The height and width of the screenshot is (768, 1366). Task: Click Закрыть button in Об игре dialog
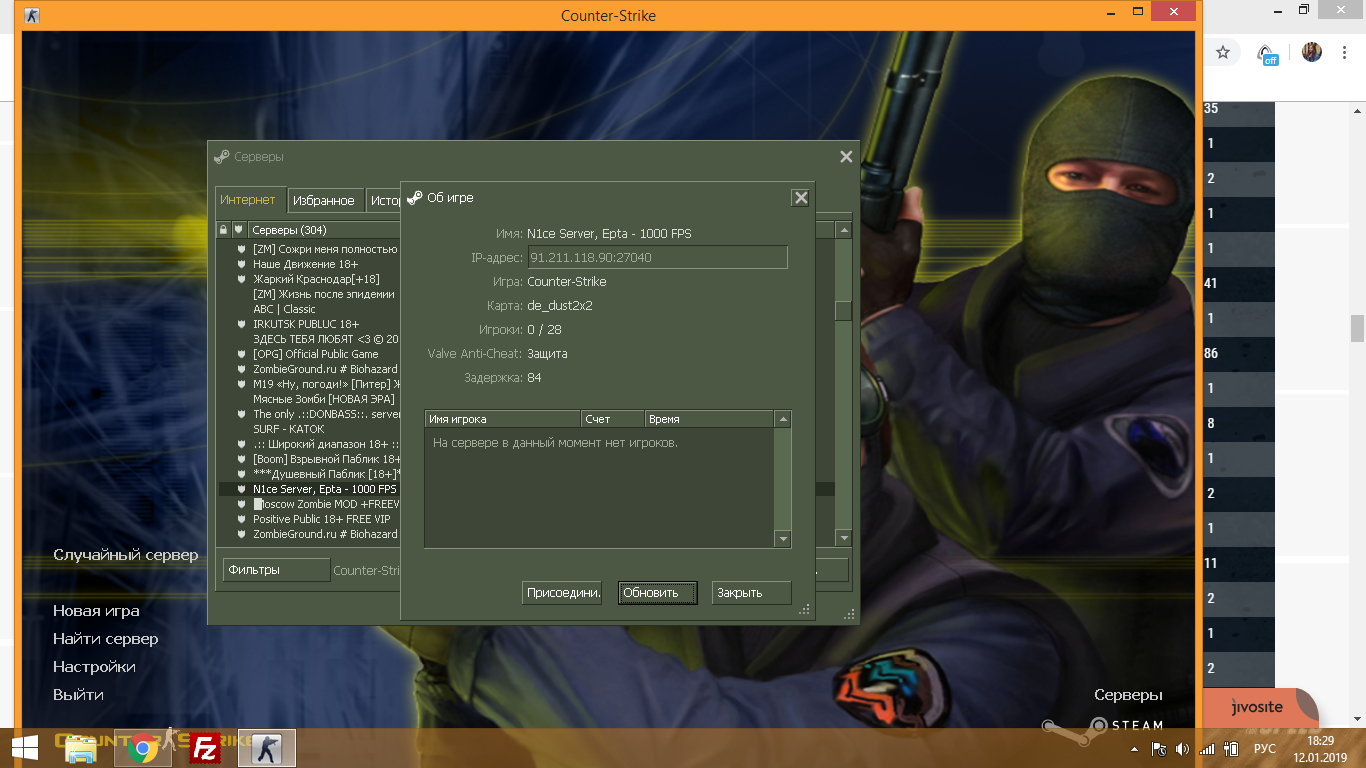(751, 593)
